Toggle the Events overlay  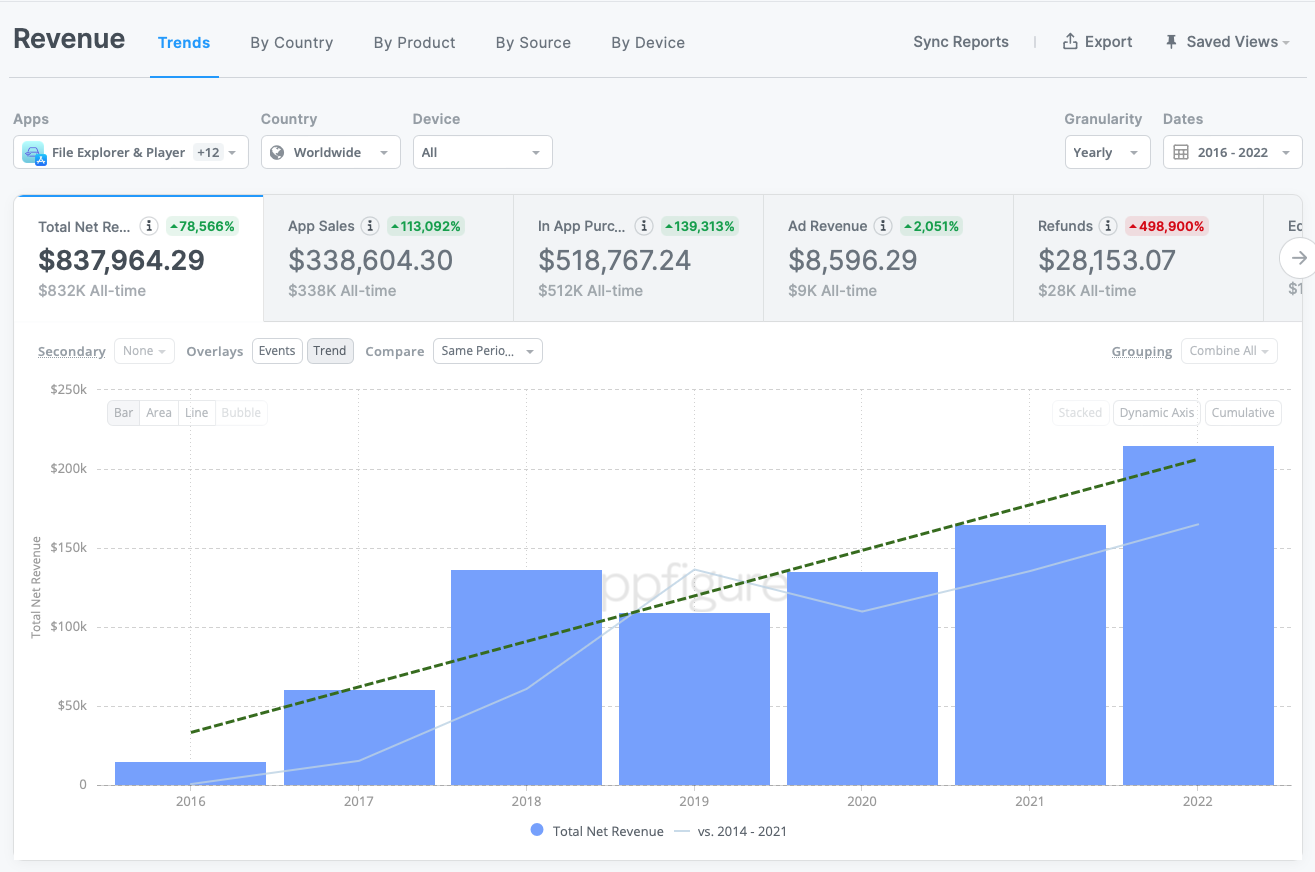pyautogui.click(x=277, y=351)
